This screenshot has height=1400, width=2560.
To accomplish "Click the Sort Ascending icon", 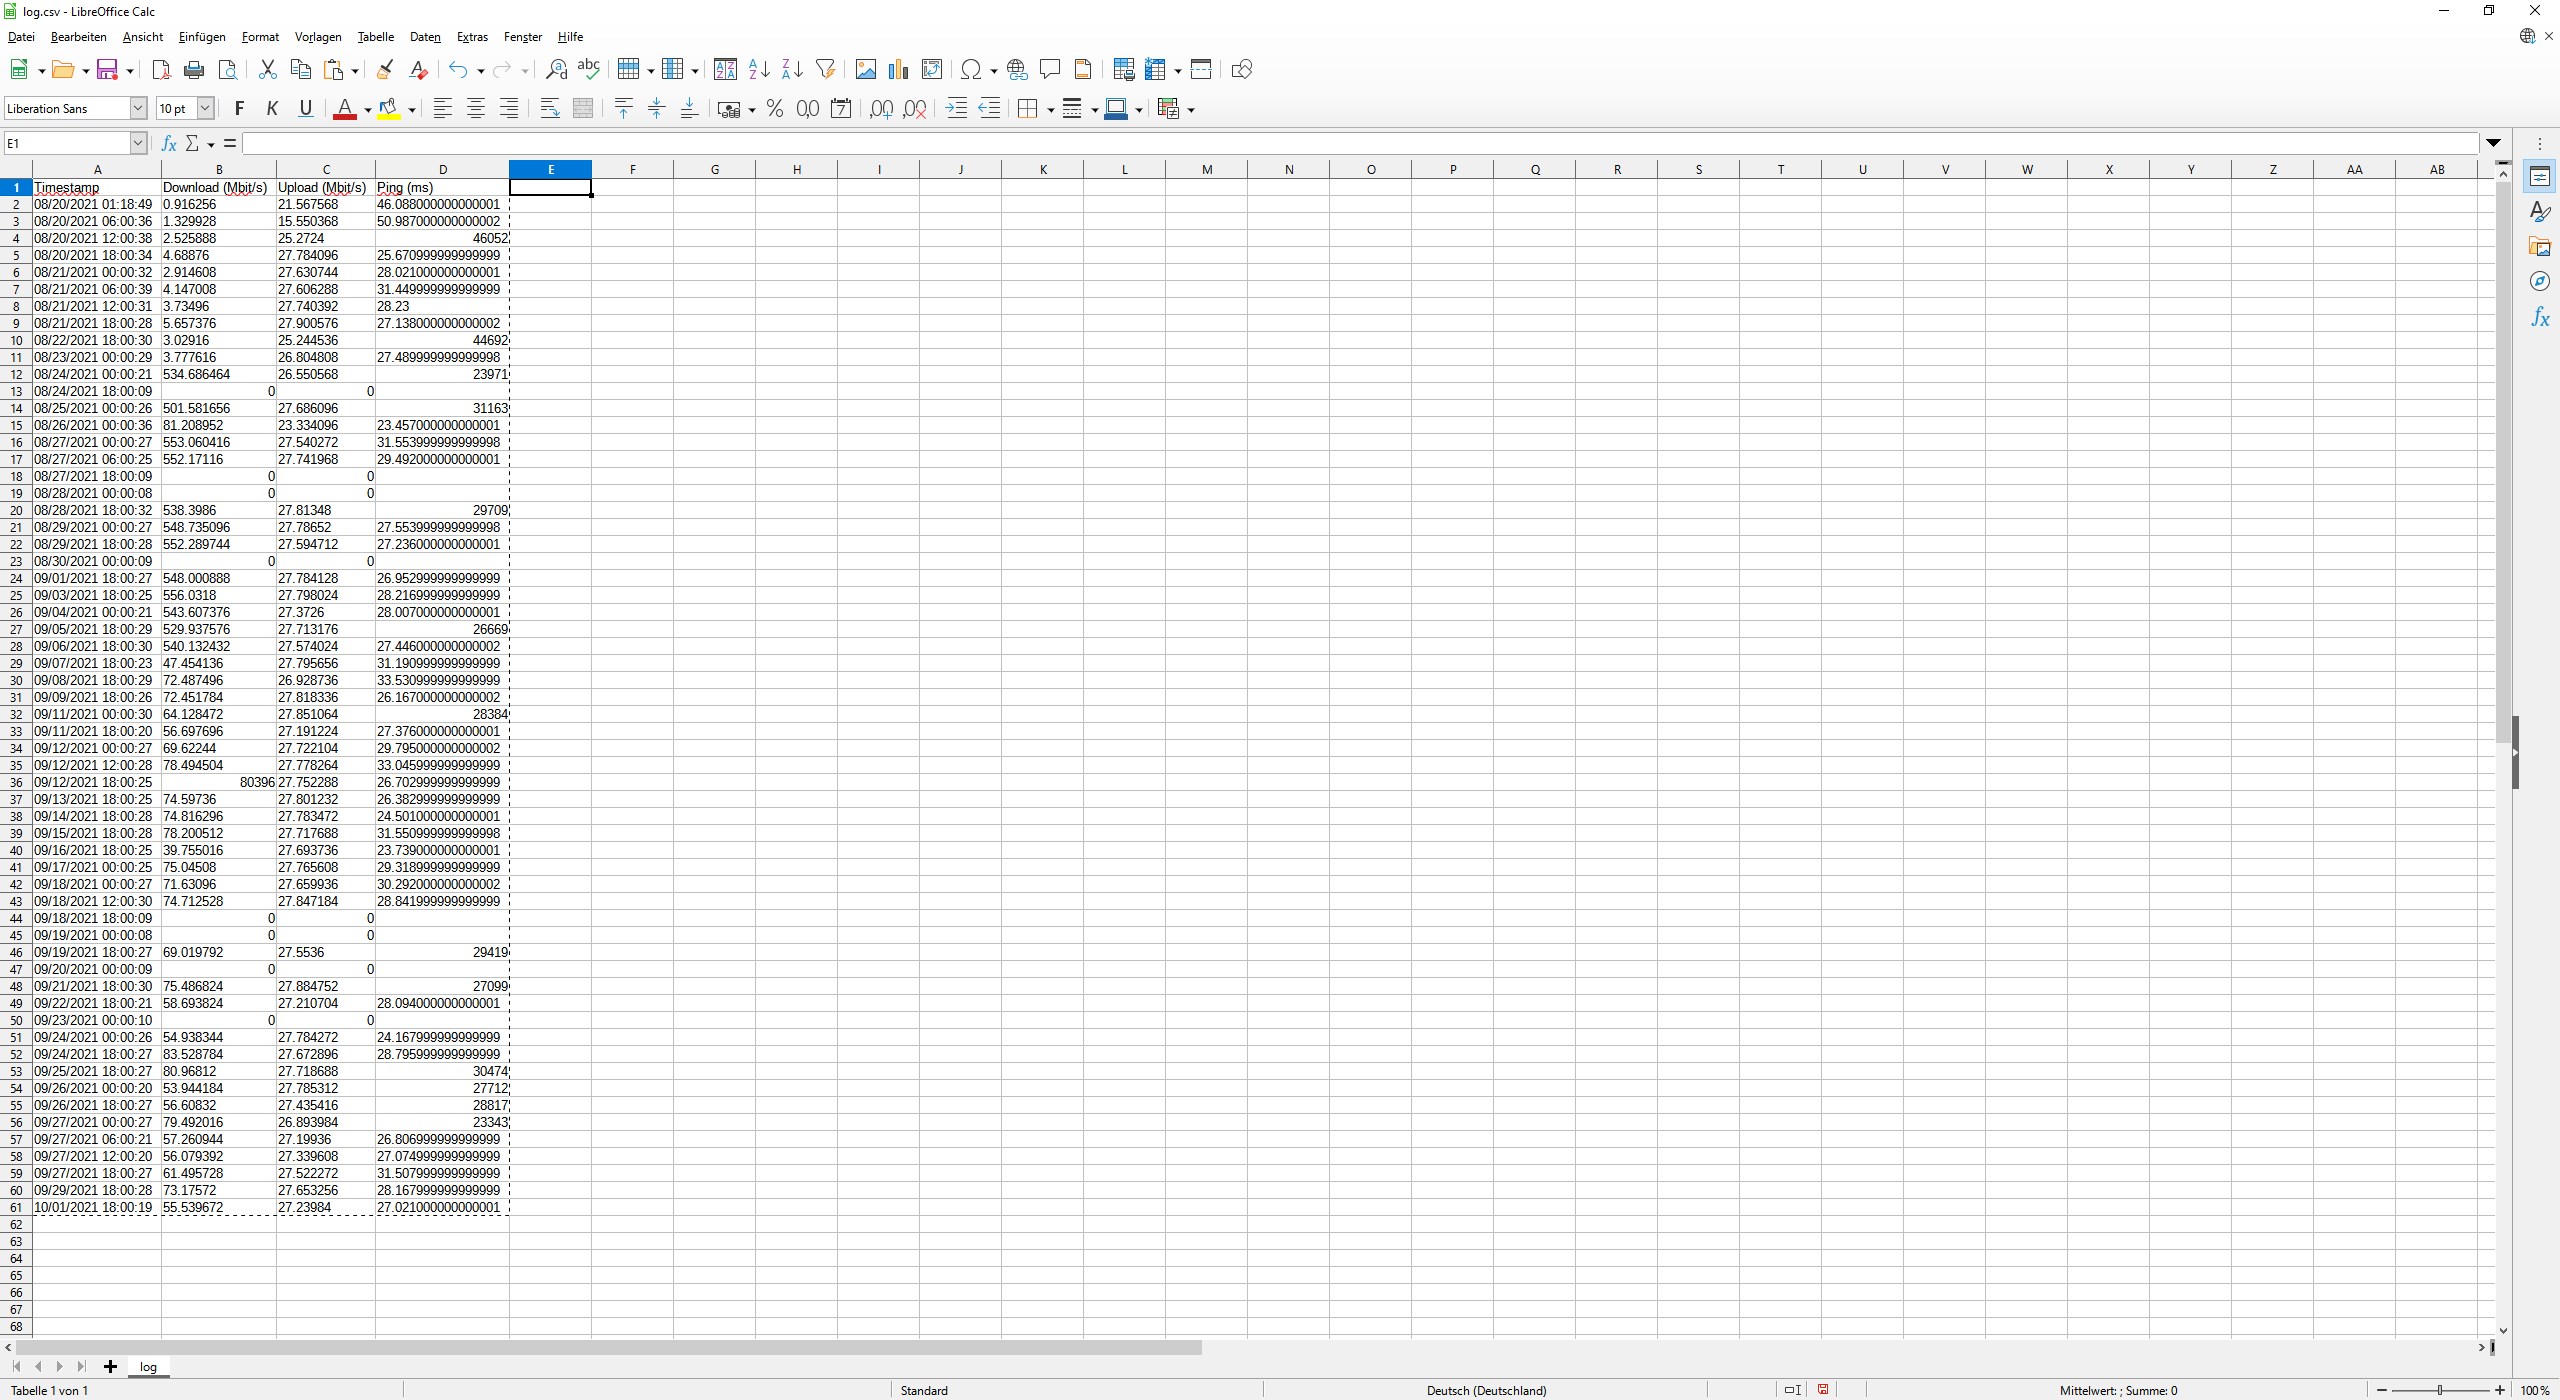I will 759,70.
